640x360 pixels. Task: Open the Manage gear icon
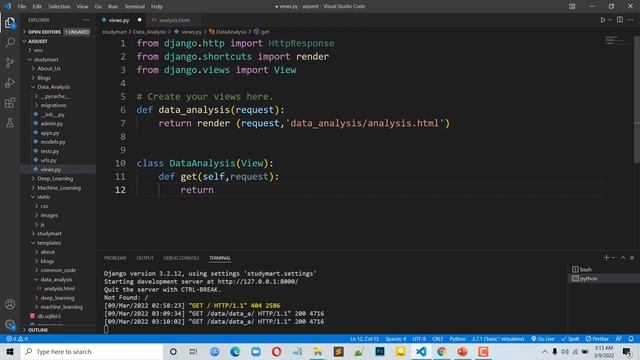[x=10, y=324]
